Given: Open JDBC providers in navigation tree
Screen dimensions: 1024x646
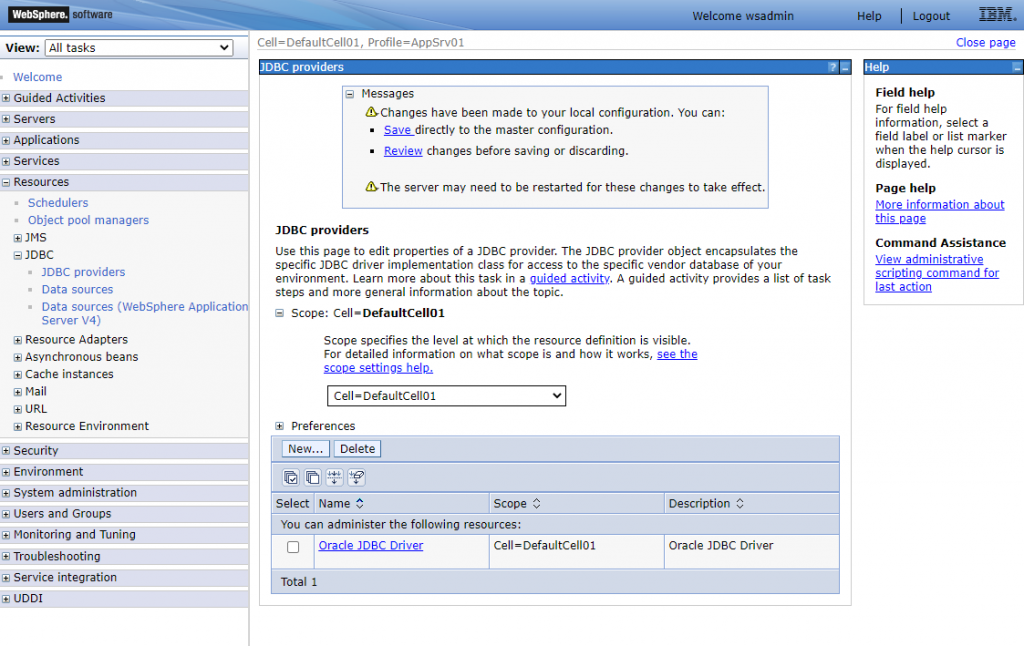Looking at the screenshot, I should [84, 272].
